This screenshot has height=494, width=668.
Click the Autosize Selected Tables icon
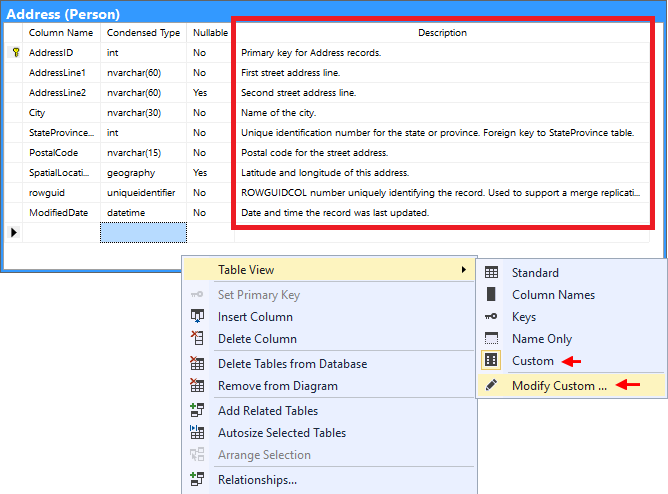[x=197, y=433]
